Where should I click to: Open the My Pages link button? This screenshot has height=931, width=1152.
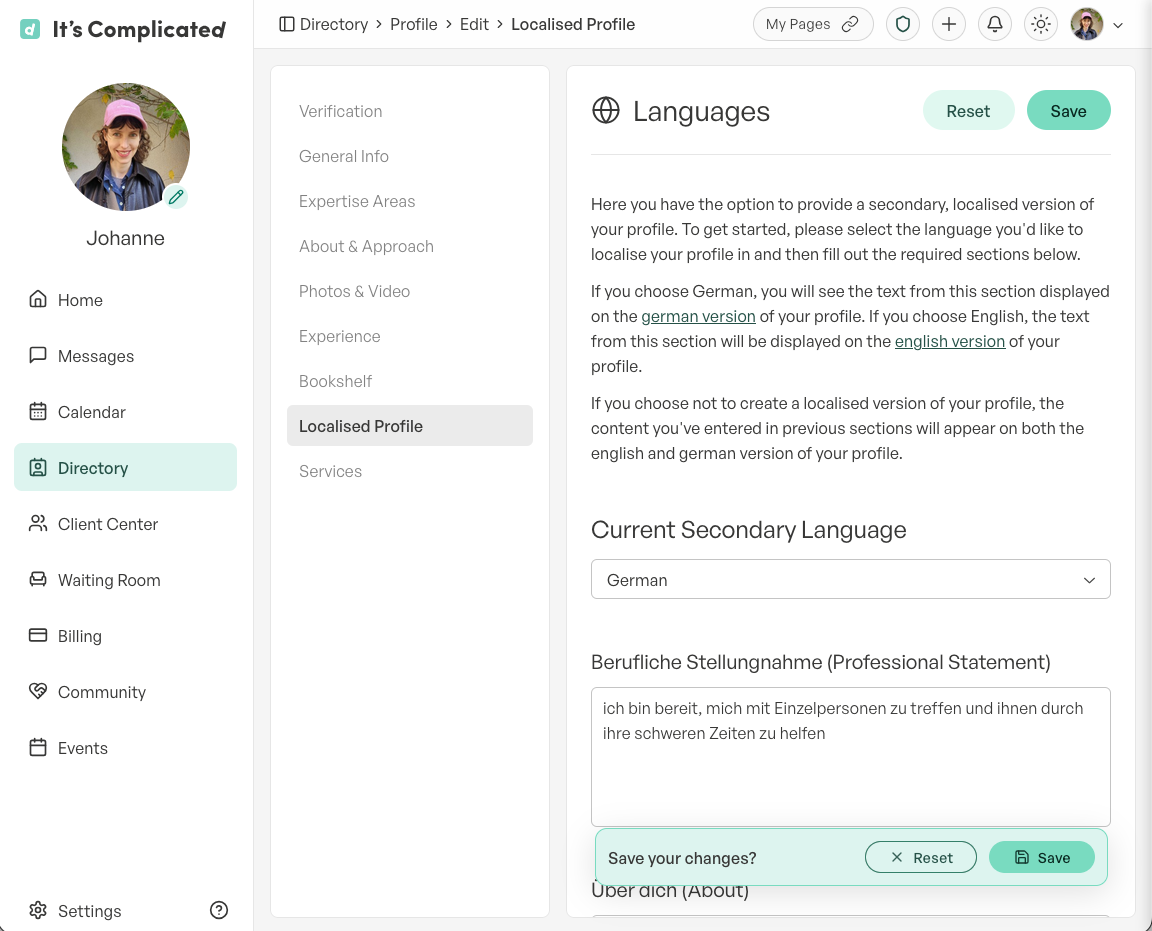tap(813, 24)
